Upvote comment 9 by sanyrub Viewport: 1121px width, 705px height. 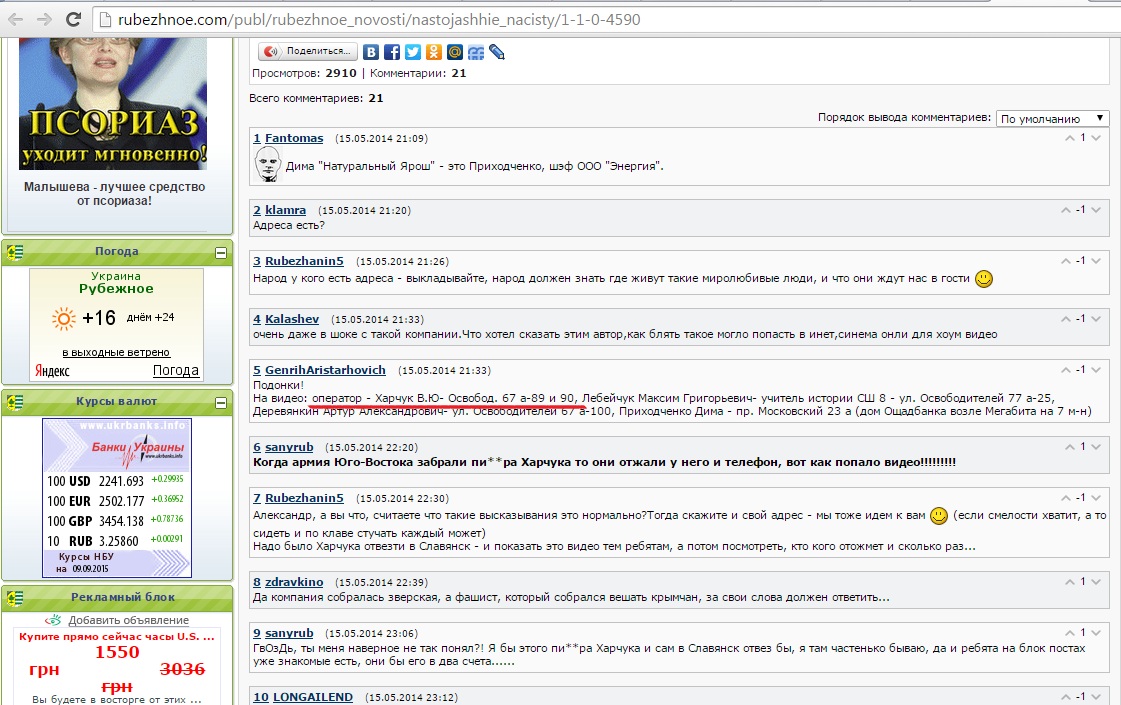coord(1070,633)
